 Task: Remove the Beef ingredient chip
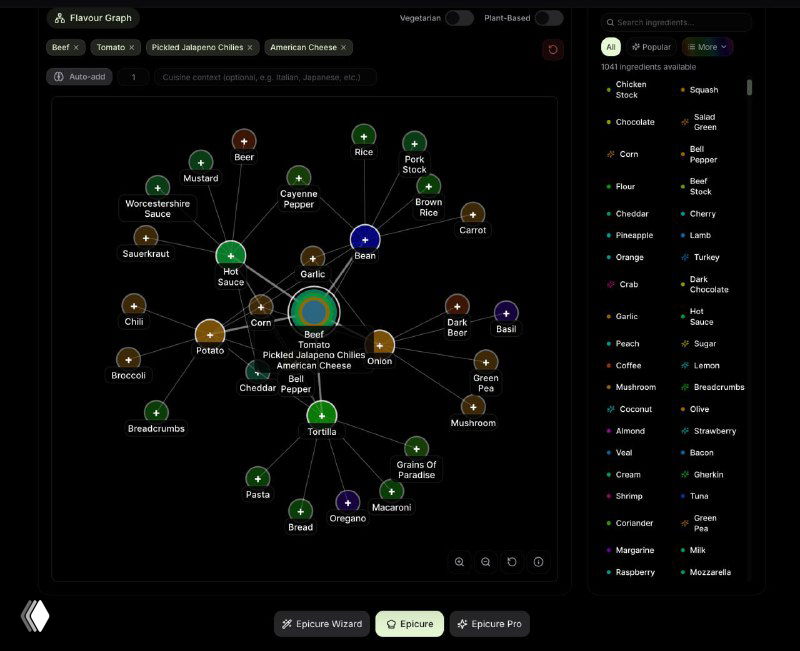[76, 47]
